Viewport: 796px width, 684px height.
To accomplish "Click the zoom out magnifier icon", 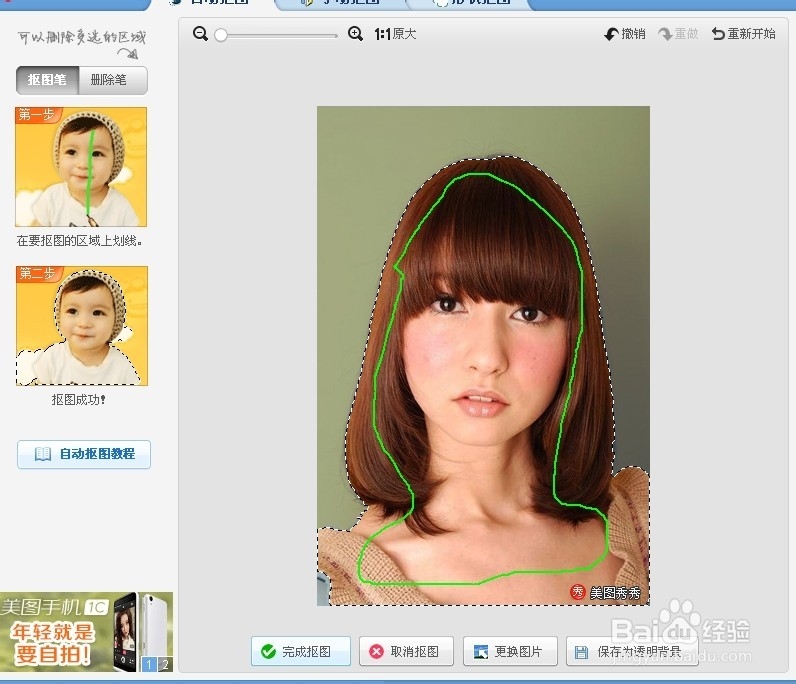I will coord(201,34).
